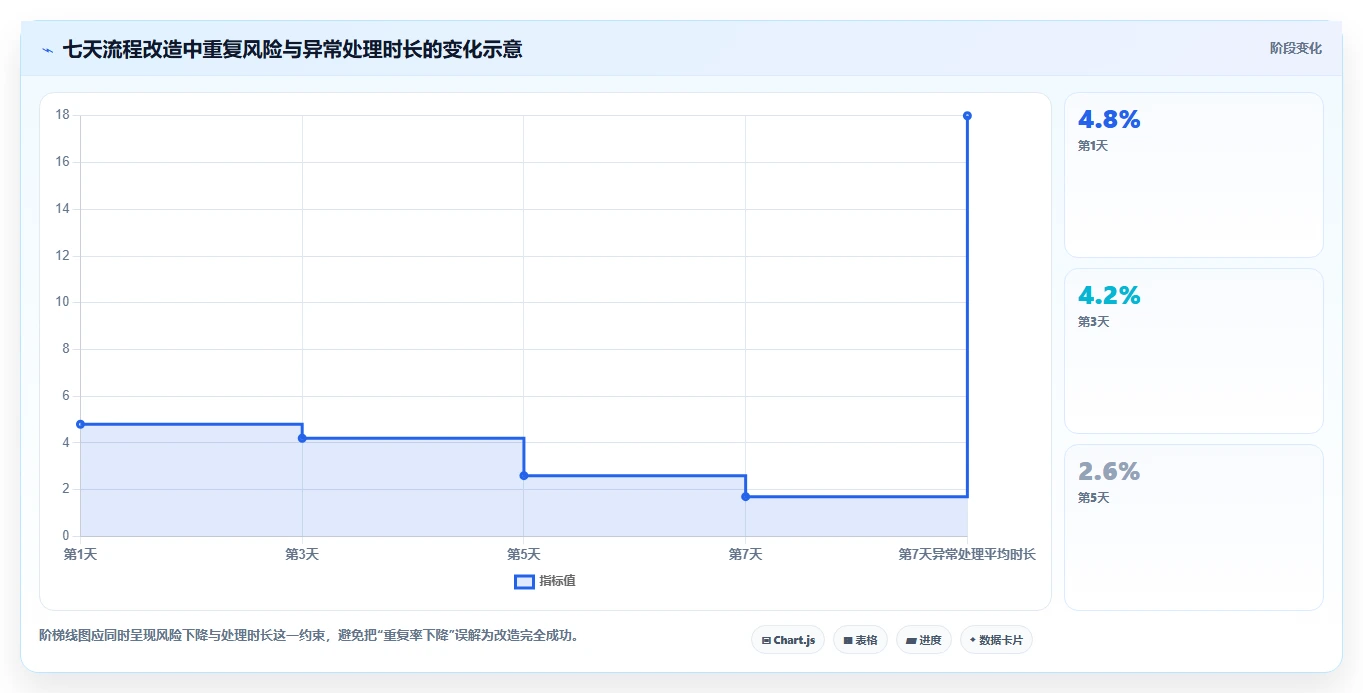Click the 阶段变化 label in header

tap(1295, 48)
